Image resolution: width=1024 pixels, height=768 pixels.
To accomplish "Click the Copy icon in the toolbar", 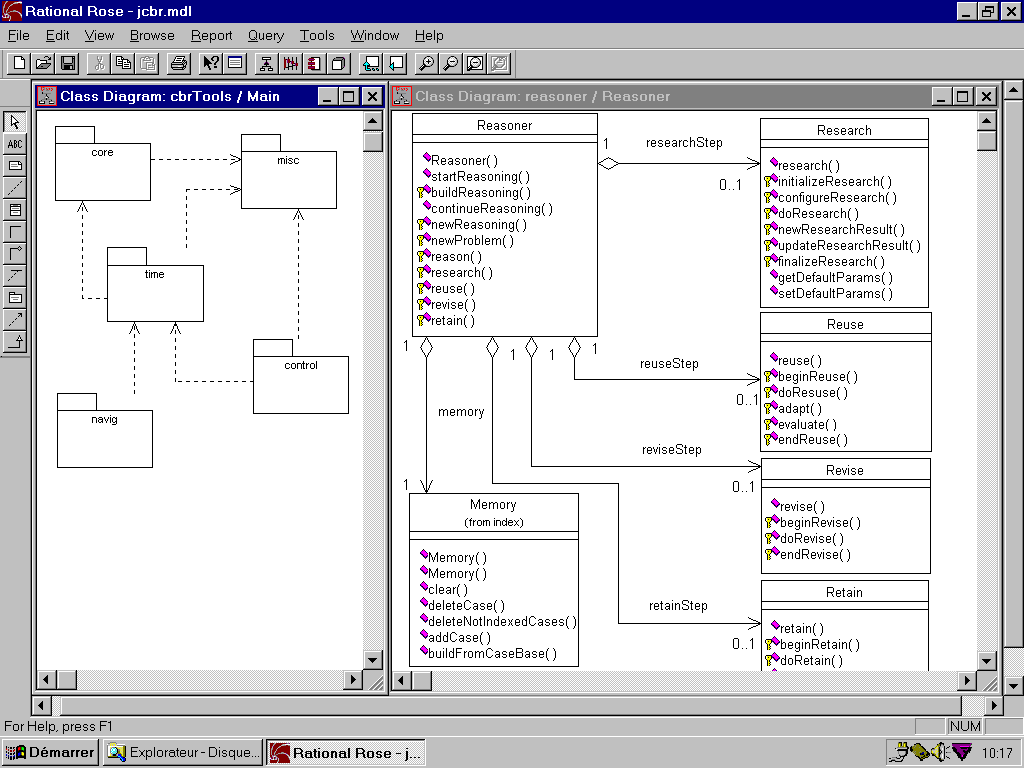I will [123, 63].
